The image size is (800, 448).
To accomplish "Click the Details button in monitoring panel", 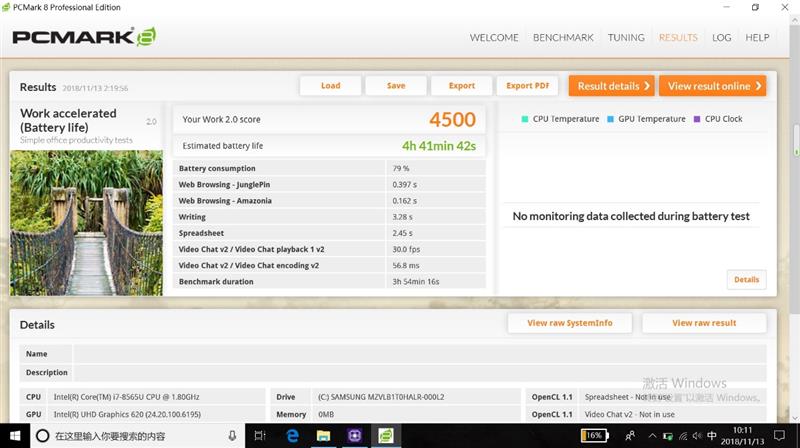I will tap(746, 280).
